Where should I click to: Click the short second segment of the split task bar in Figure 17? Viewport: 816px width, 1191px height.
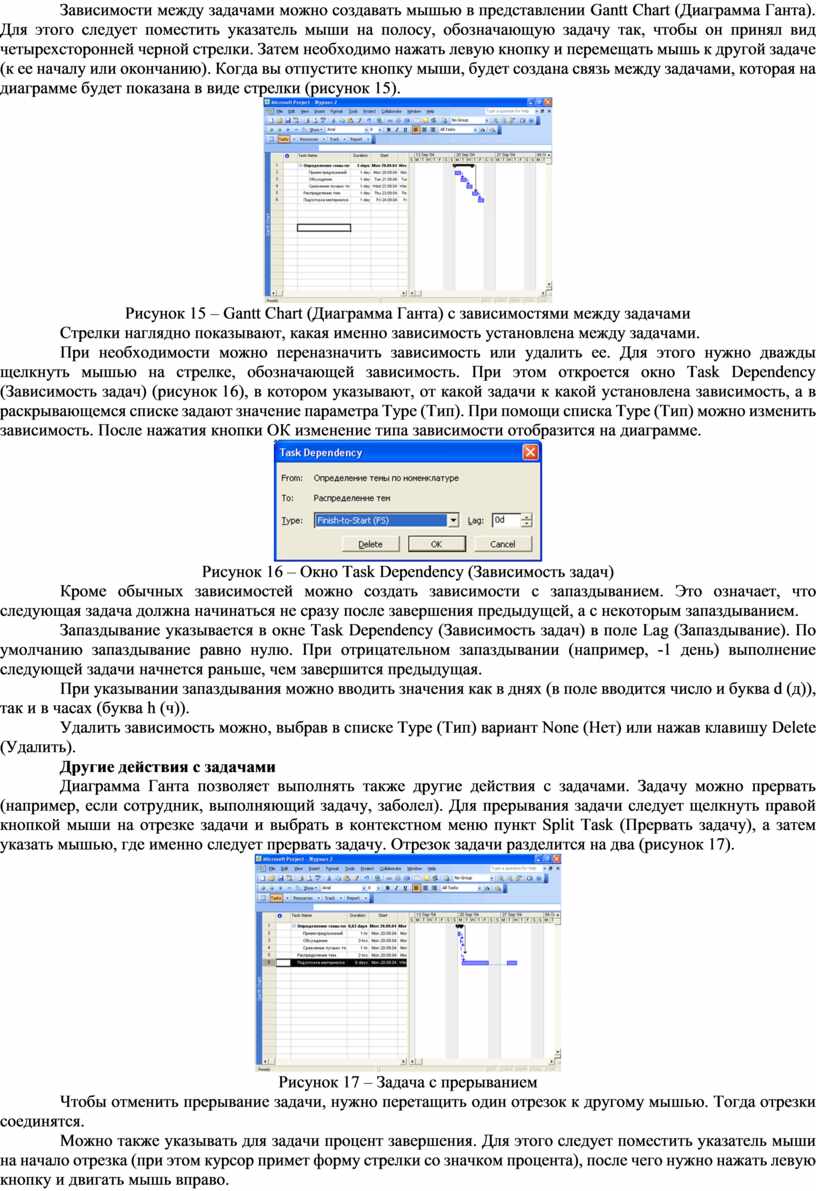[512, 963]
